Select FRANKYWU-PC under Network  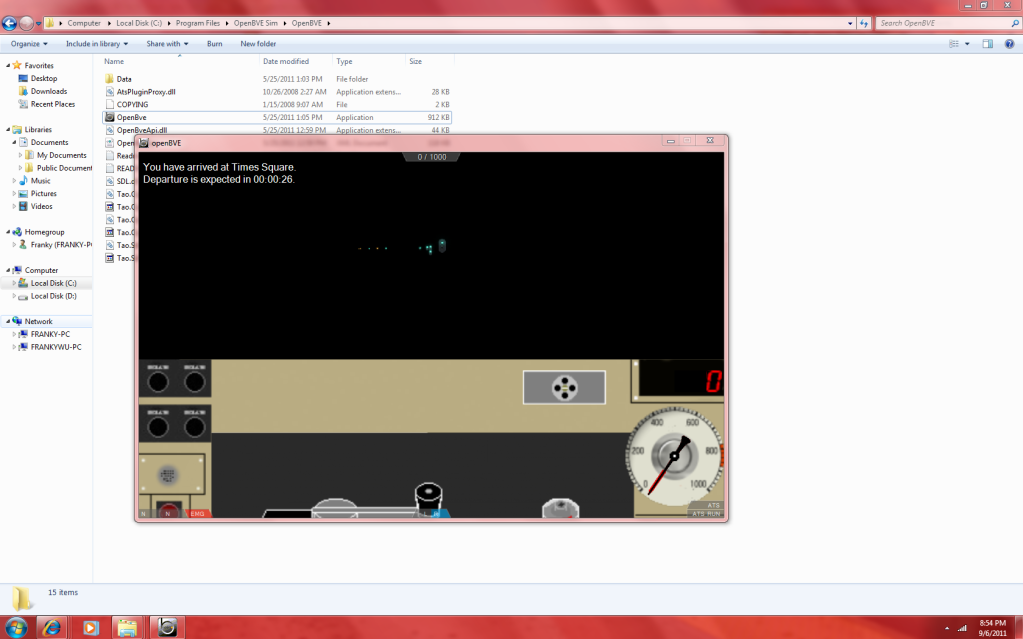click(56, 347)
